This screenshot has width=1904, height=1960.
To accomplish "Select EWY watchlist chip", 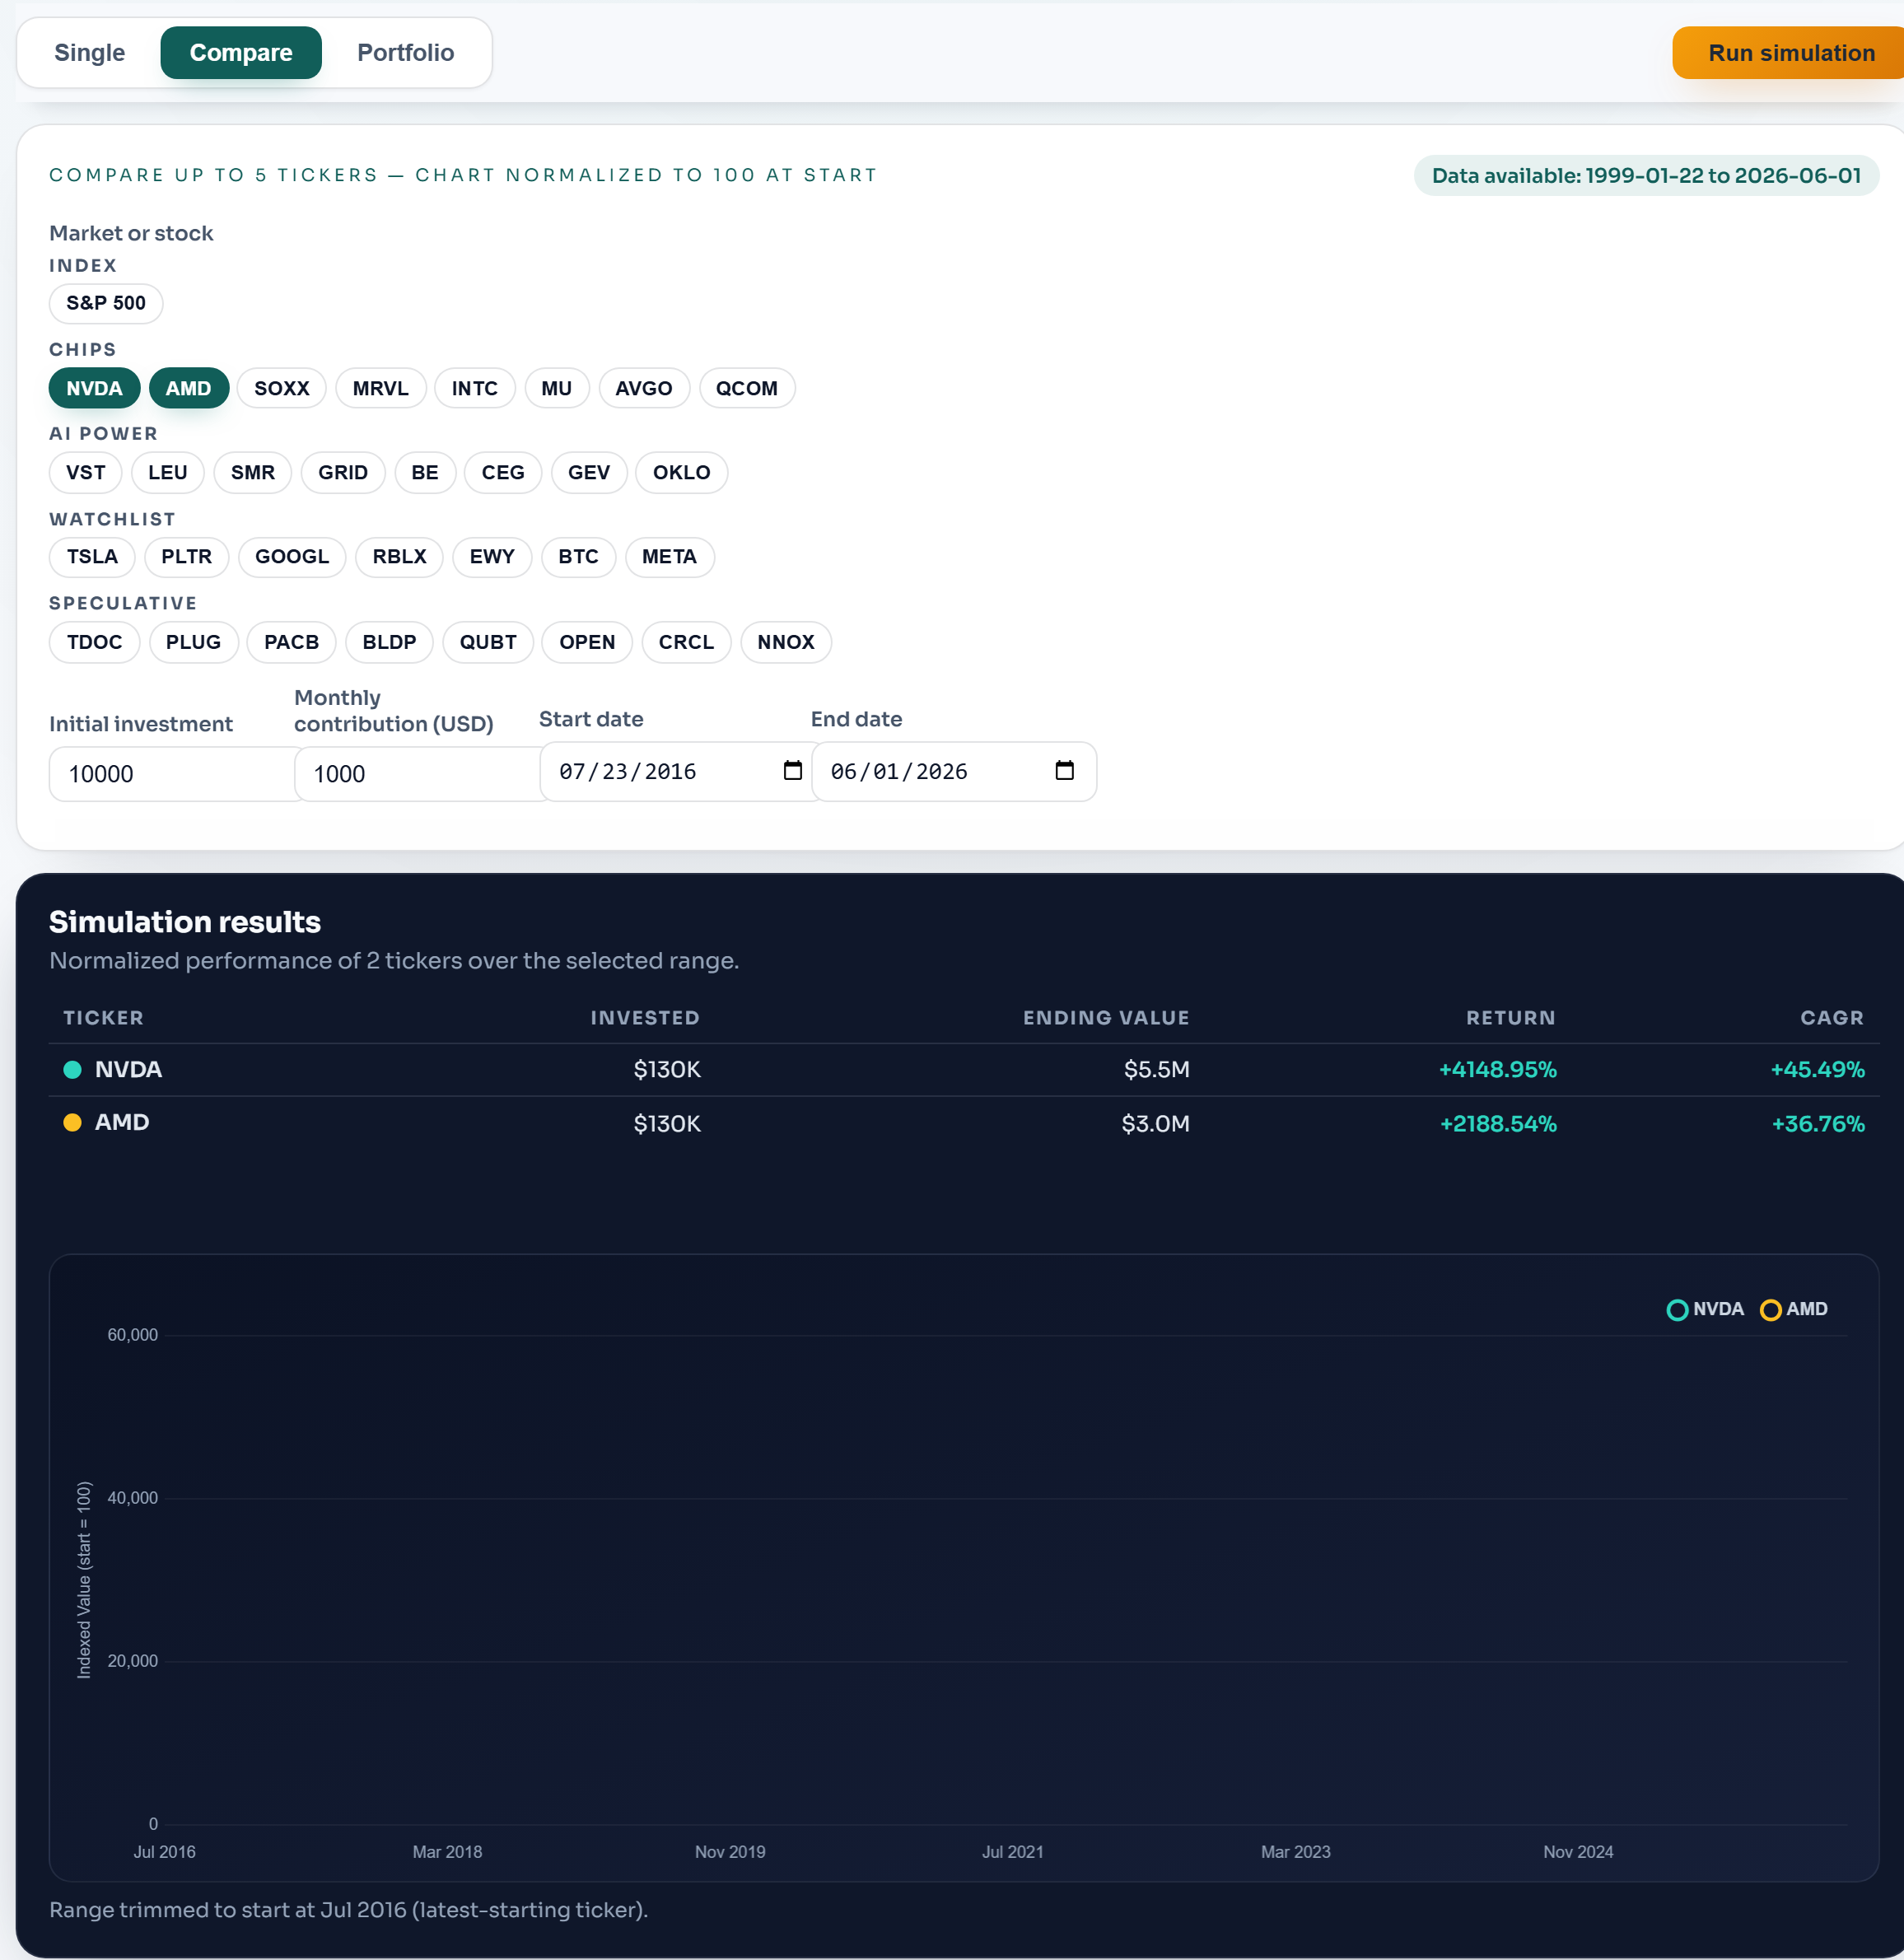I will click(492, 557).
